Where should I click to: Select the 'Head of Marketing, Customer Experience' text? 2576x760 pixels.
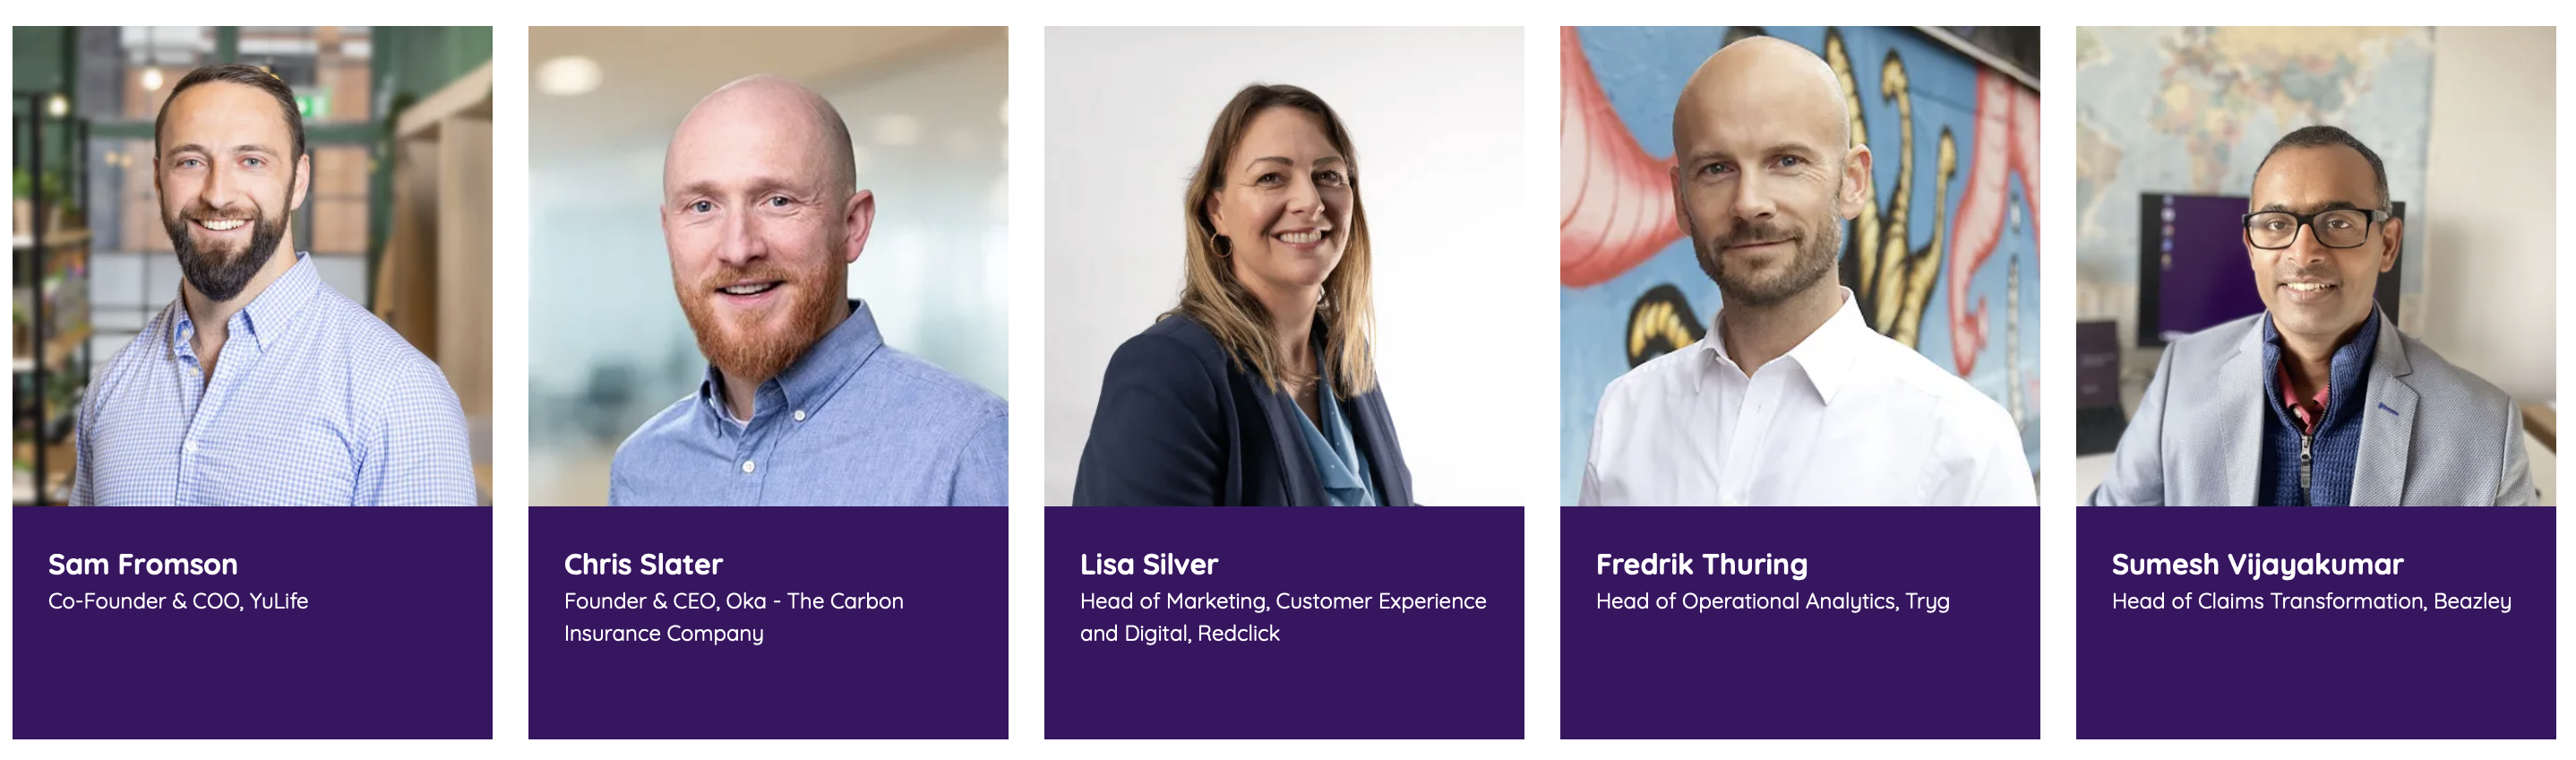pyautogui.click(x=1283, y=601)
